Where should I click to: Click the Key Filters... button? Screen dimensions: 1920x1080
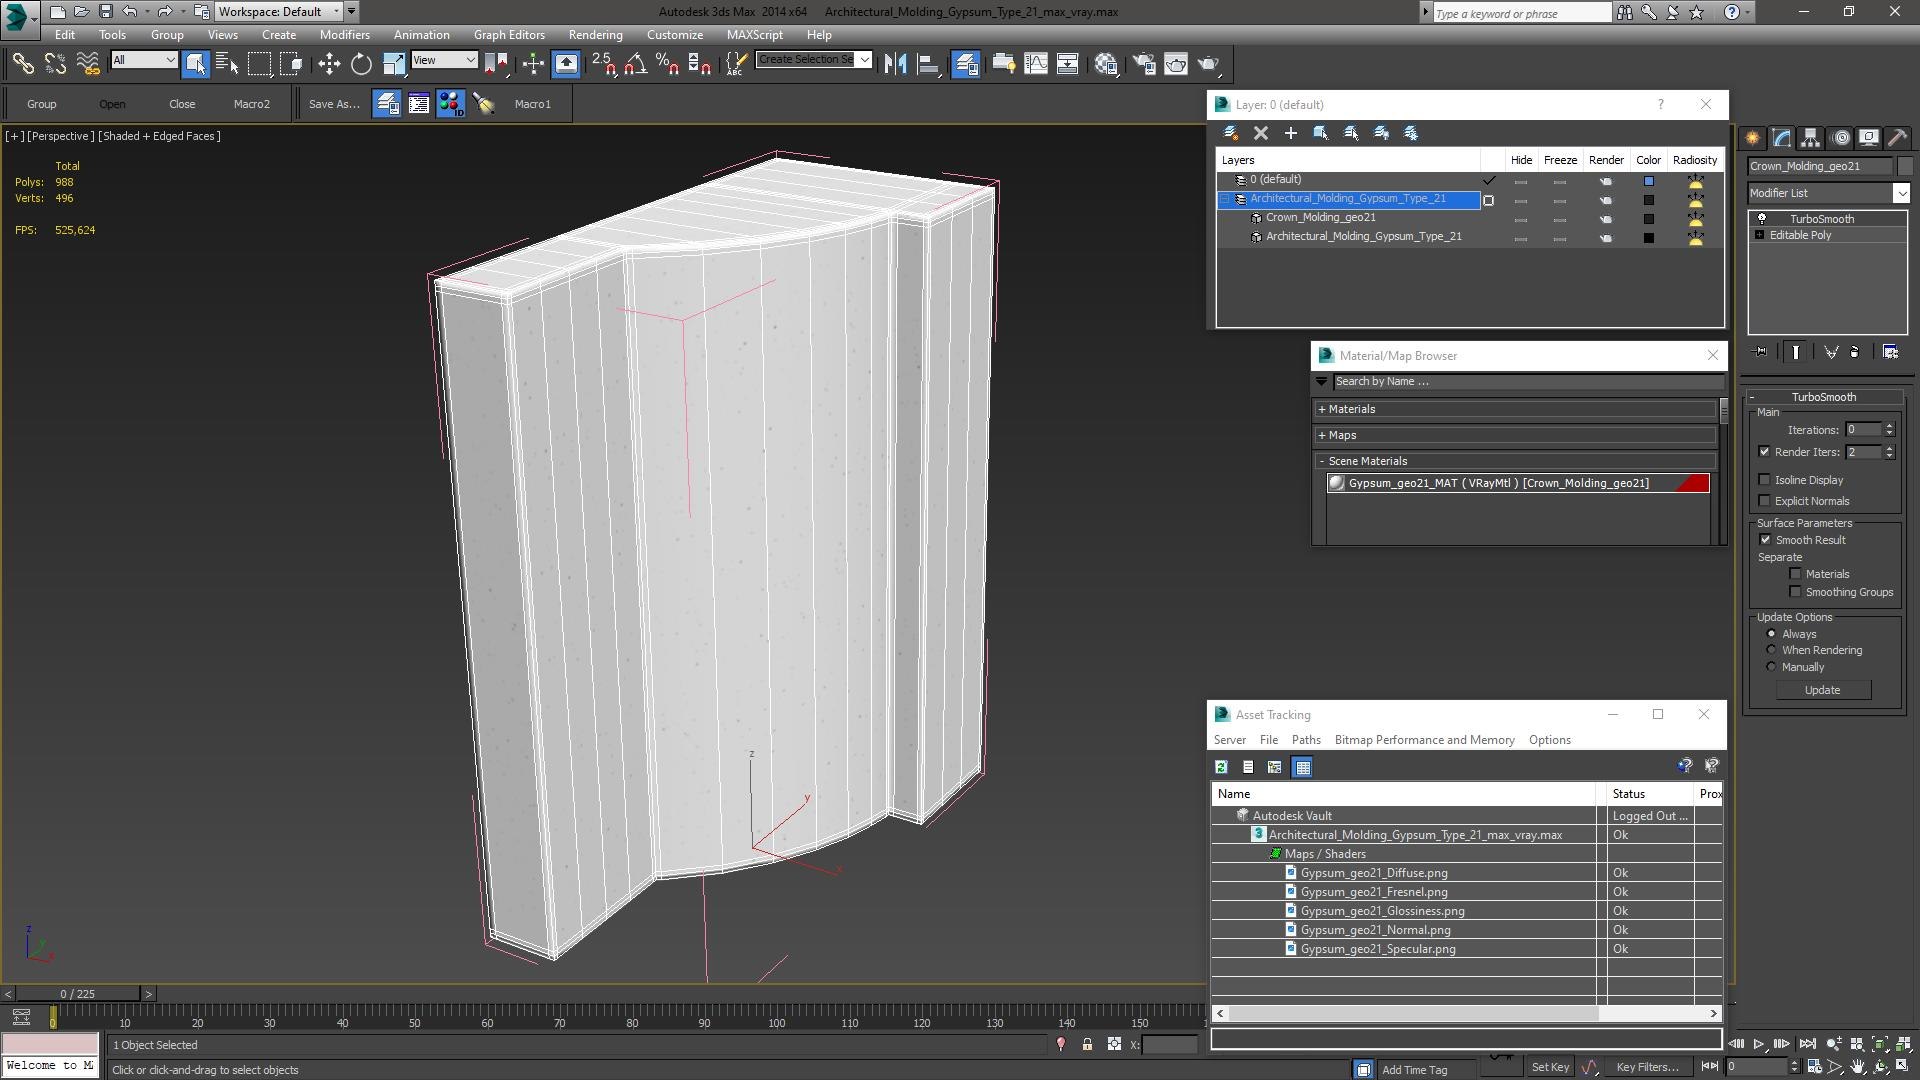(x=1647, y=1067)
